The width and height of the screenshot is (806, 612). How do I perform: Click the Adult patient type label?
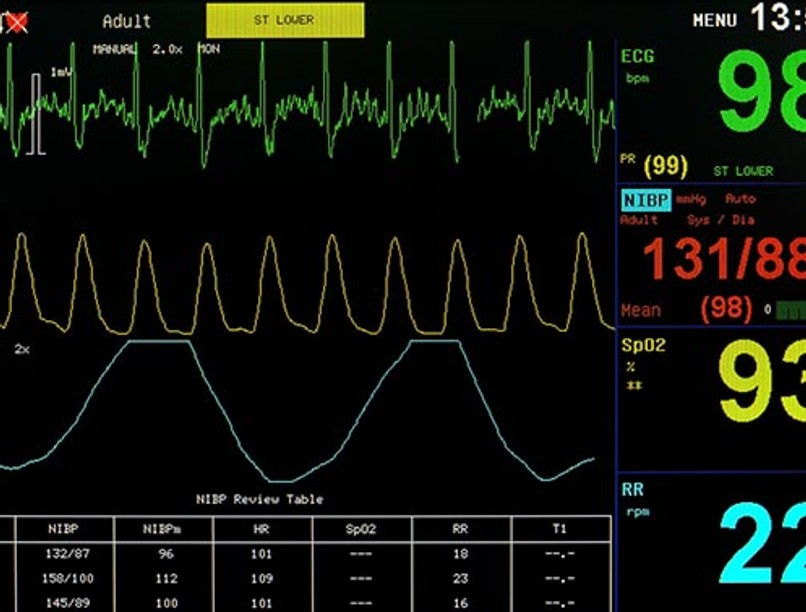[x=127, y=21]
